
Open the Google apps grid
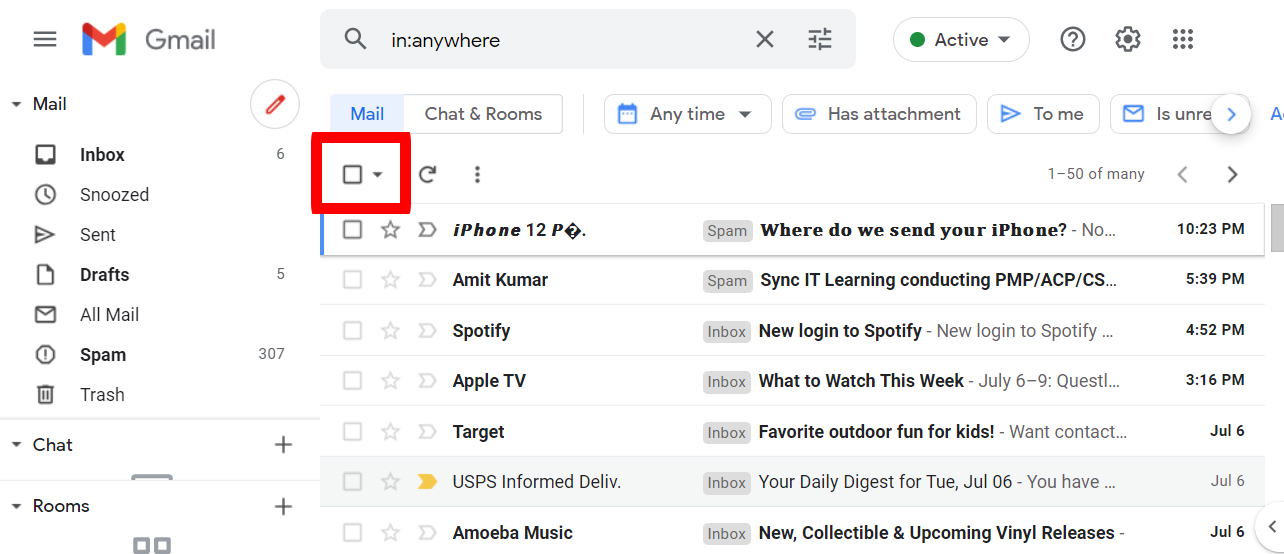[x=1183, y=40]
